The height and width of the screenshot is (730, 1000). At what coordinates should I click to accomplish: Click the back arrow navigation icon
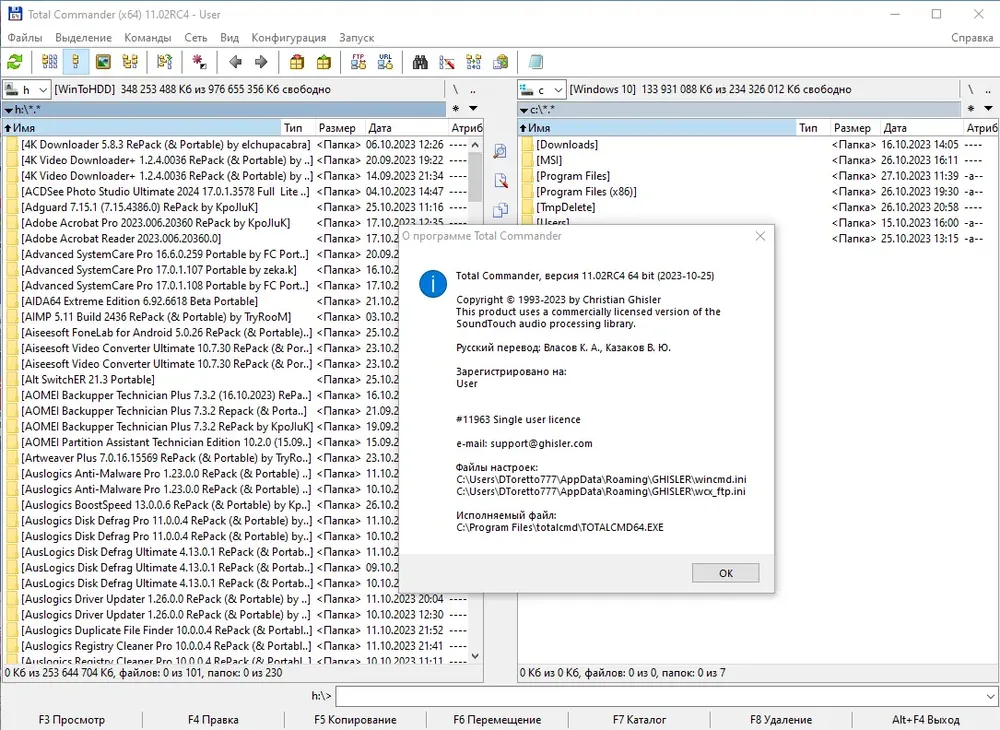(235, 62)
